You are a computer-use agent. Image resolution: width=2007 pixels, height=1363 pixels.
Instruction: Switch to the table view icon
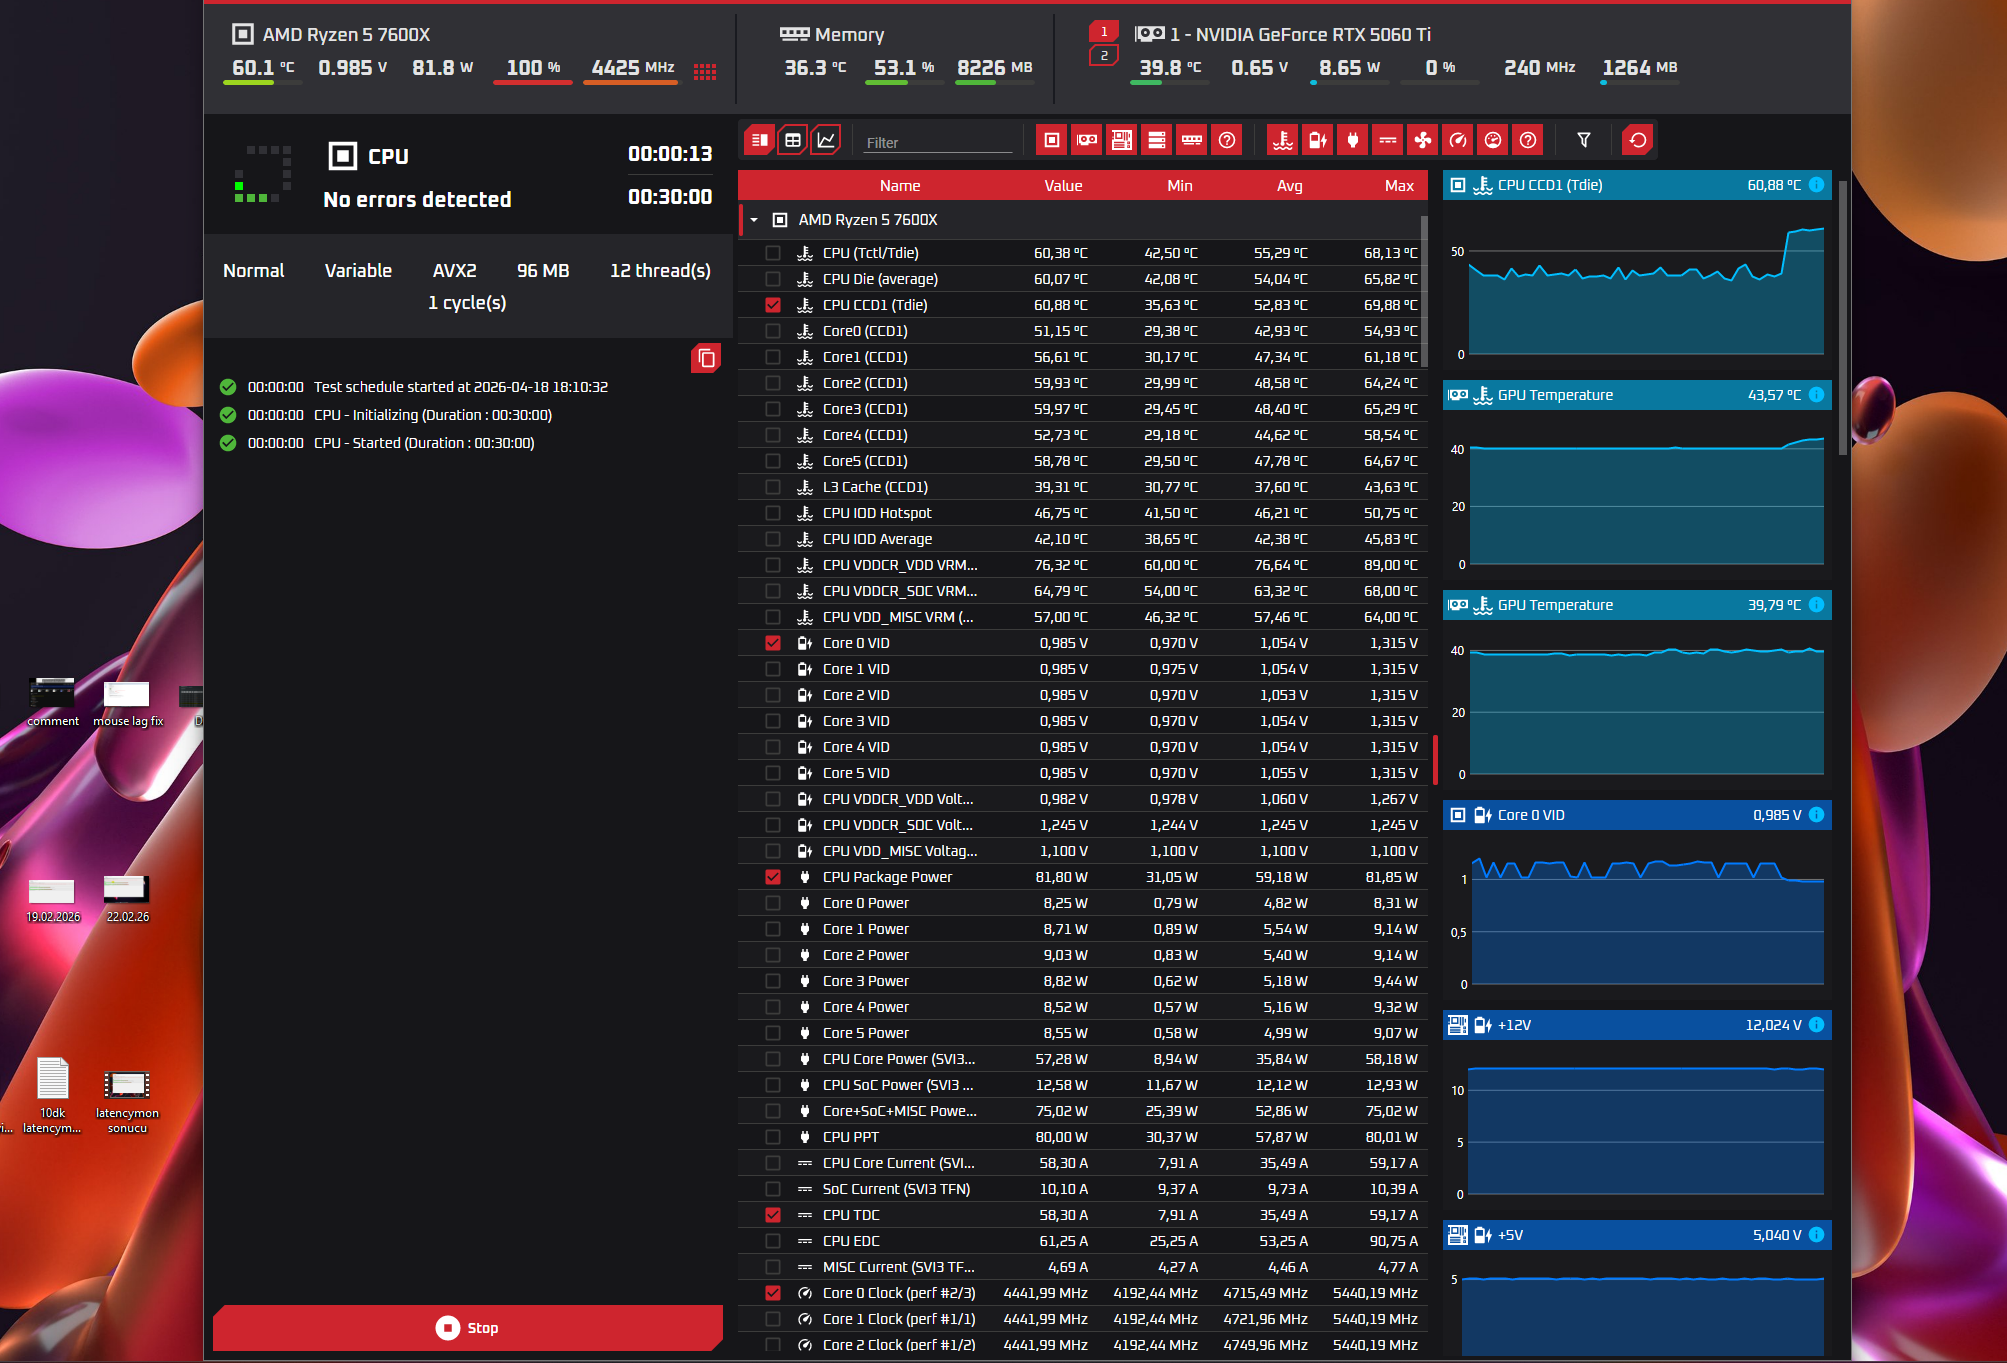pos(793,140)
